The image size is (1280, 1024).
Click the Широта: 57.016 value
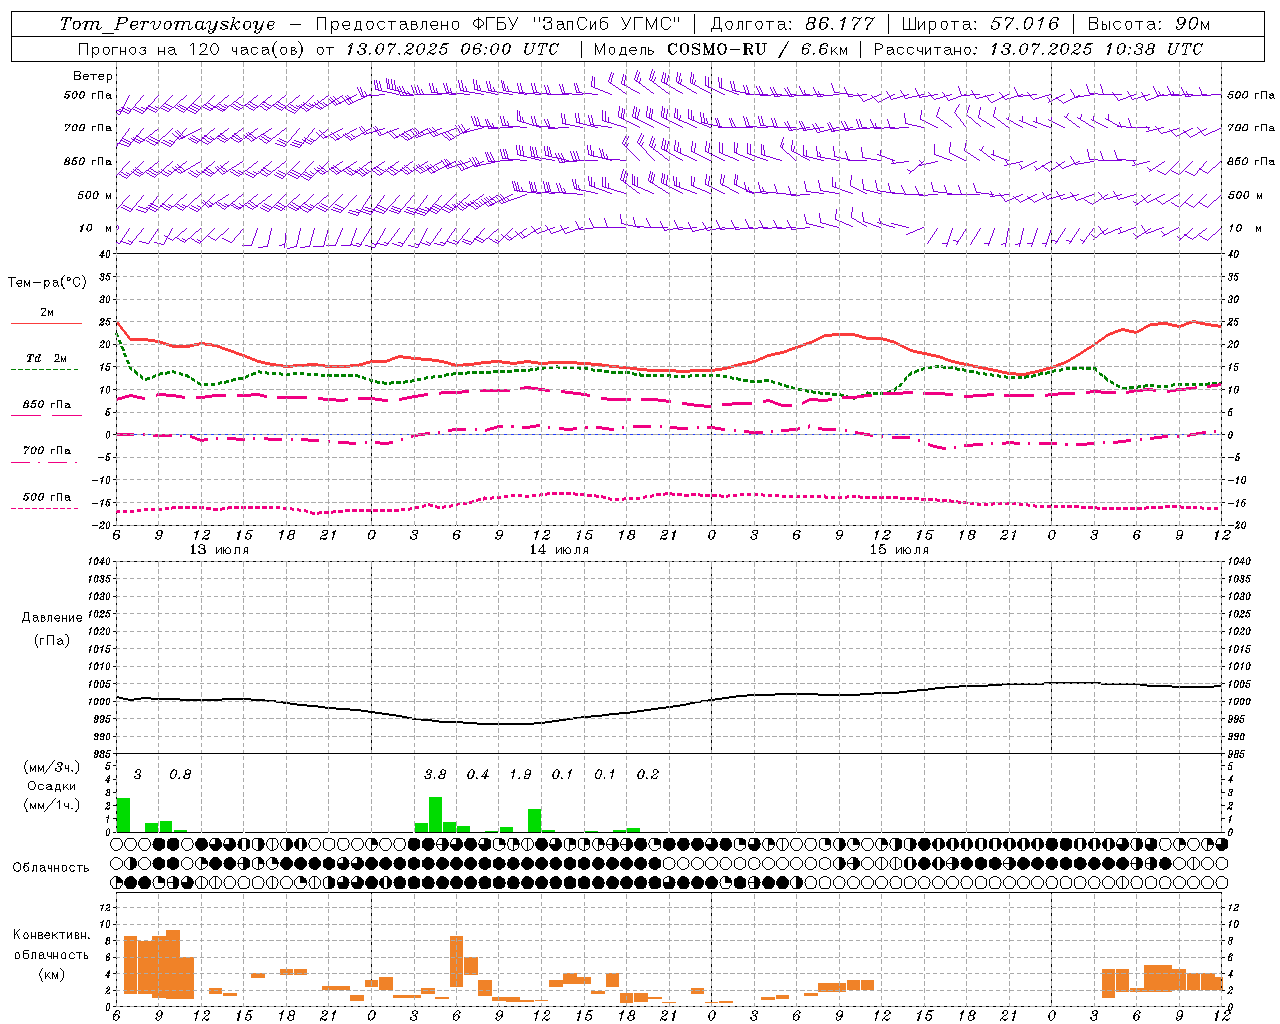click(980, 24)
